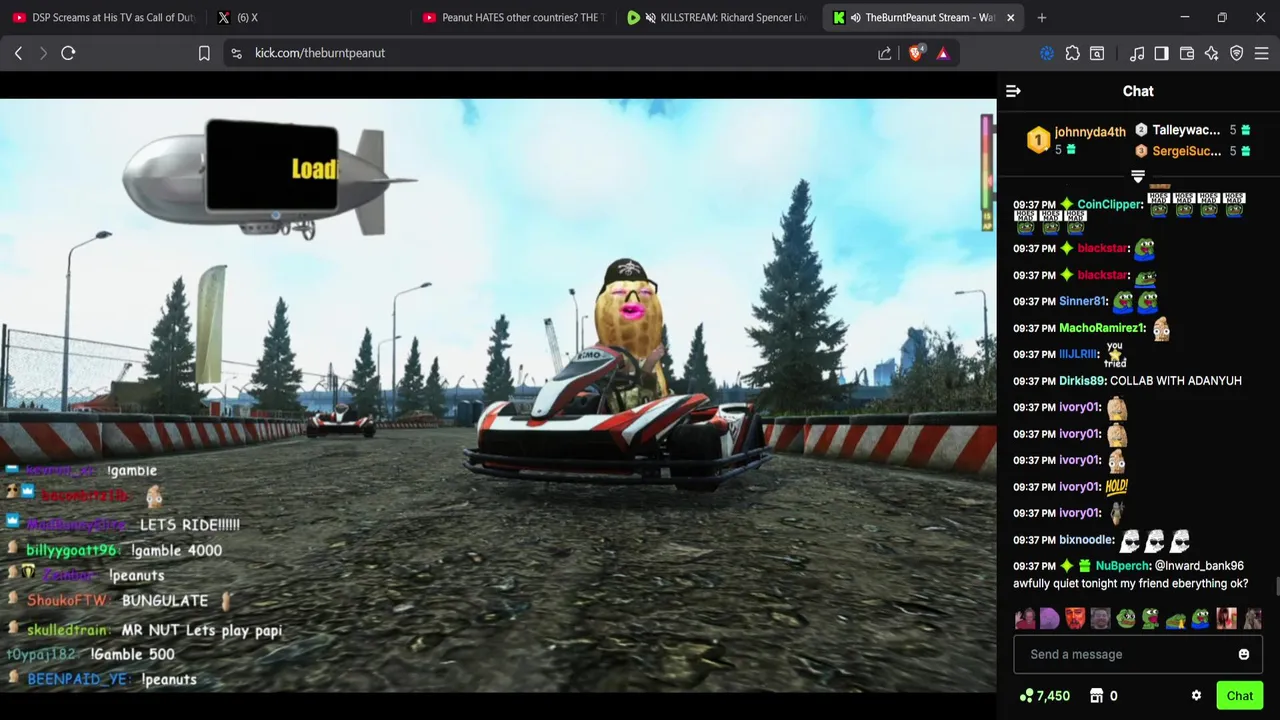The width and height of the screenshot is (1280, 720).
Task: Open Talleywac... leaderboard entry
Action: (1192, 130)
